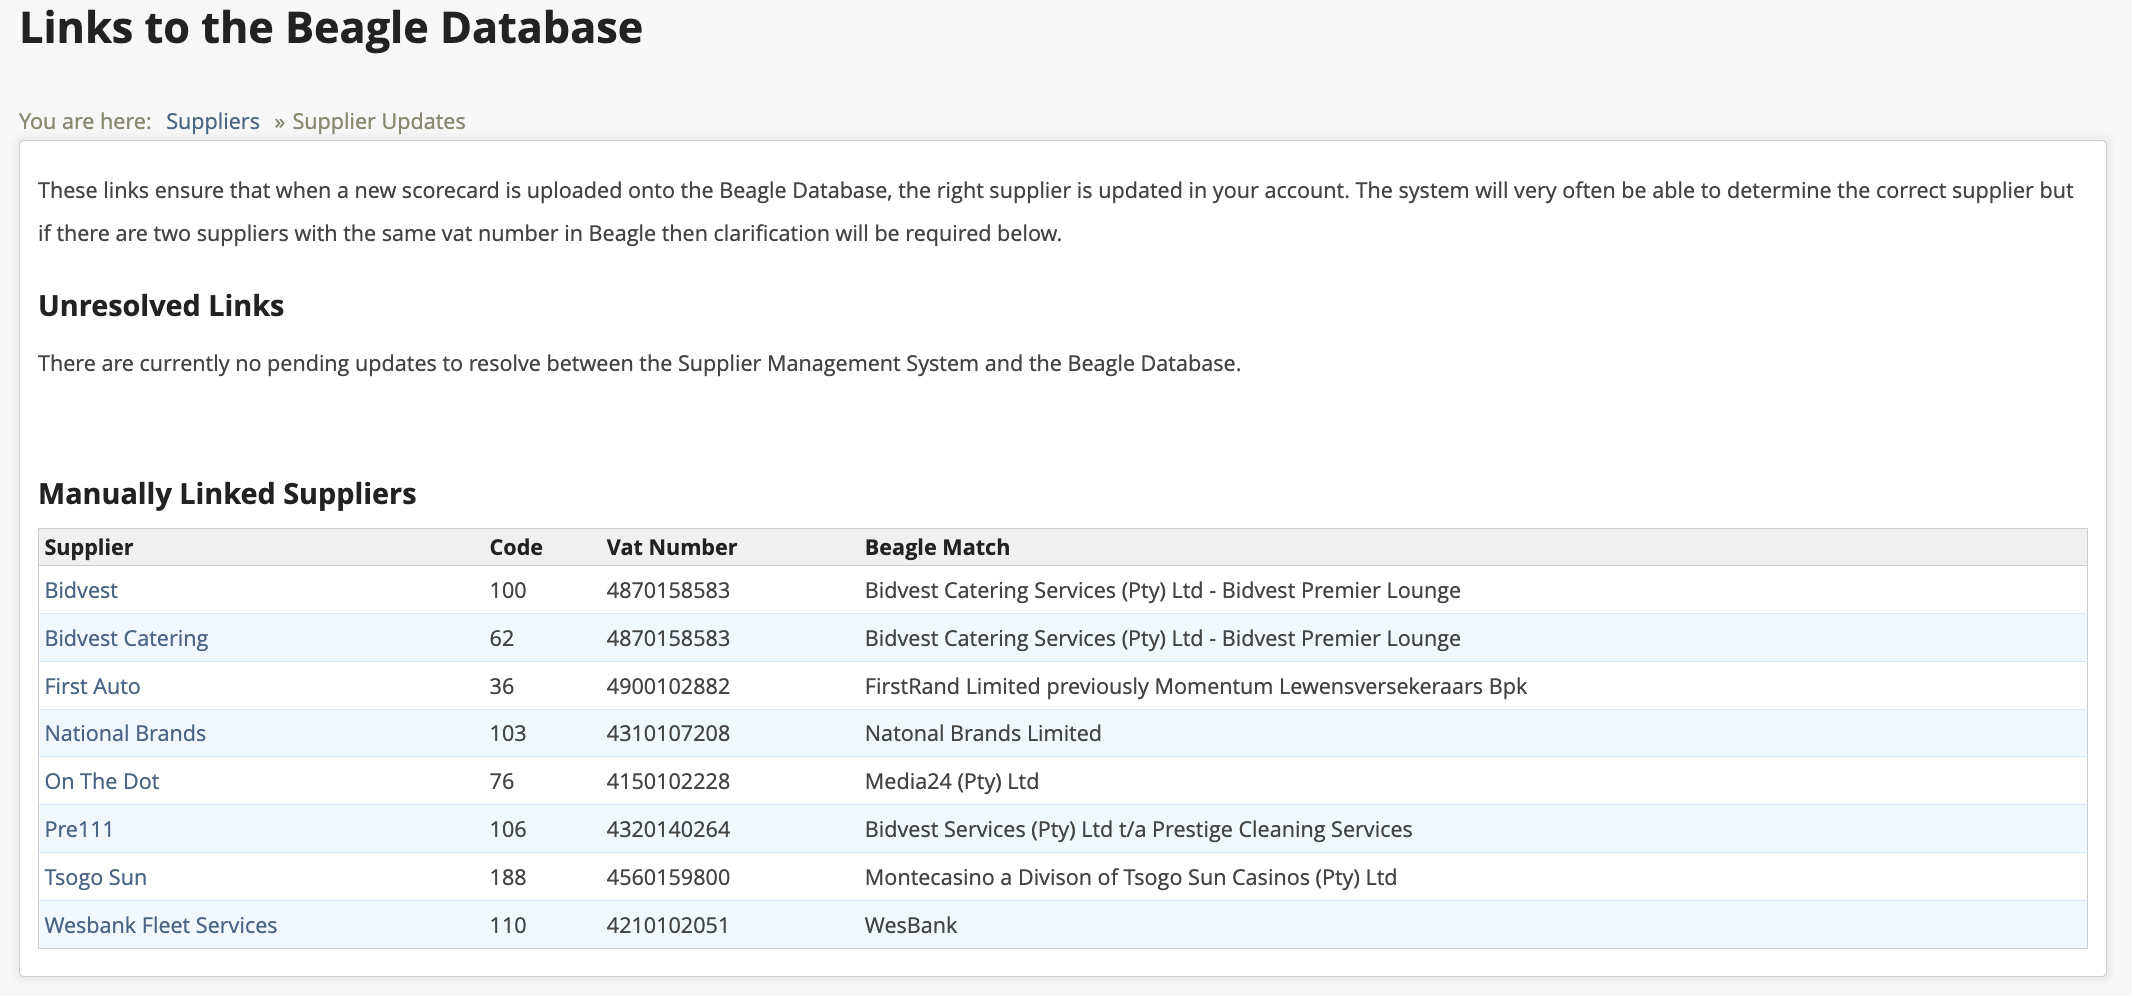
Task: Click the Supplier column header
Action: 89,547
